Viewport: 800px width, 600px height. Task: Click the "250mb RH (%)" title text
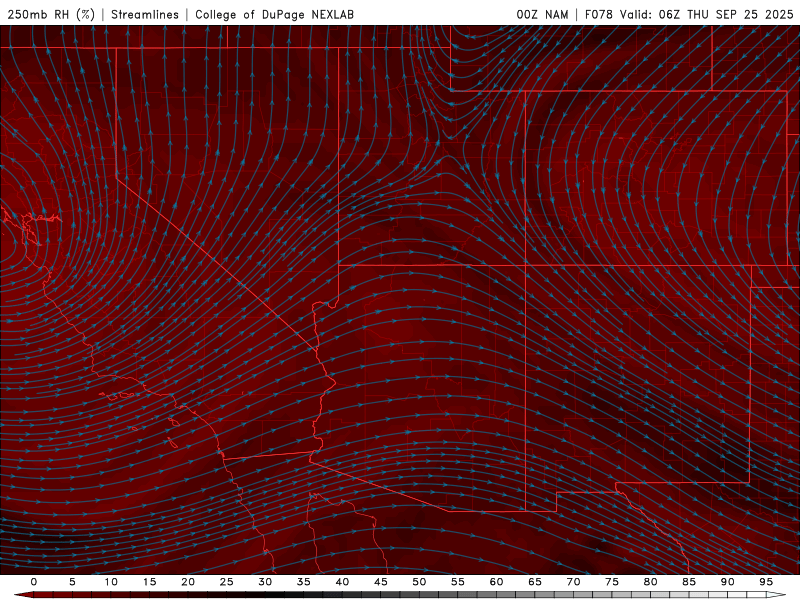tap(51, 14)
